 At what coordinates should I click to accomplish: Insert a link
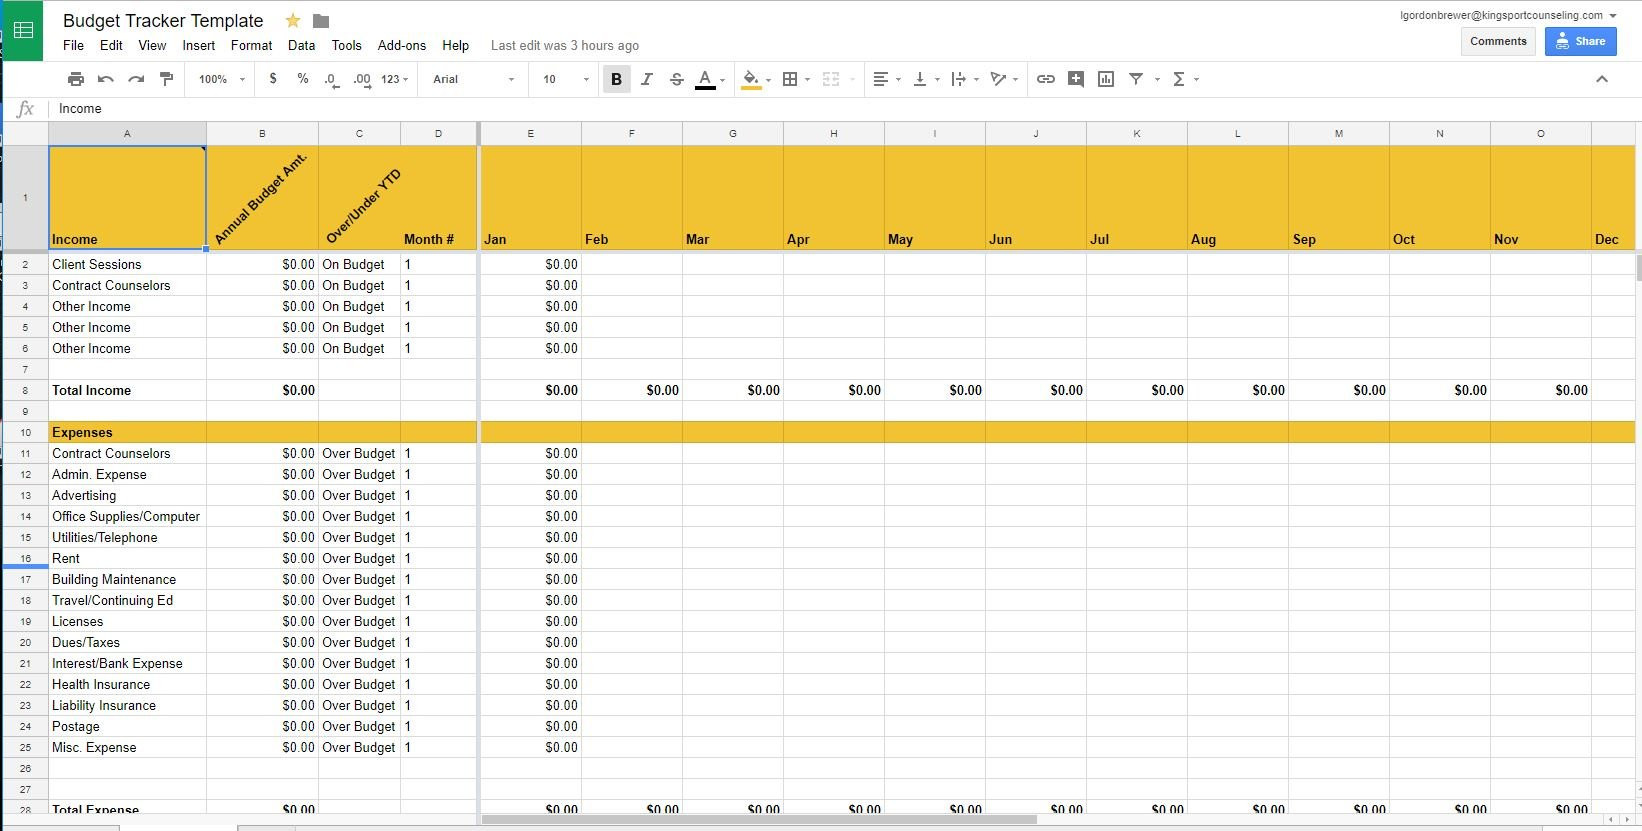1045,79
